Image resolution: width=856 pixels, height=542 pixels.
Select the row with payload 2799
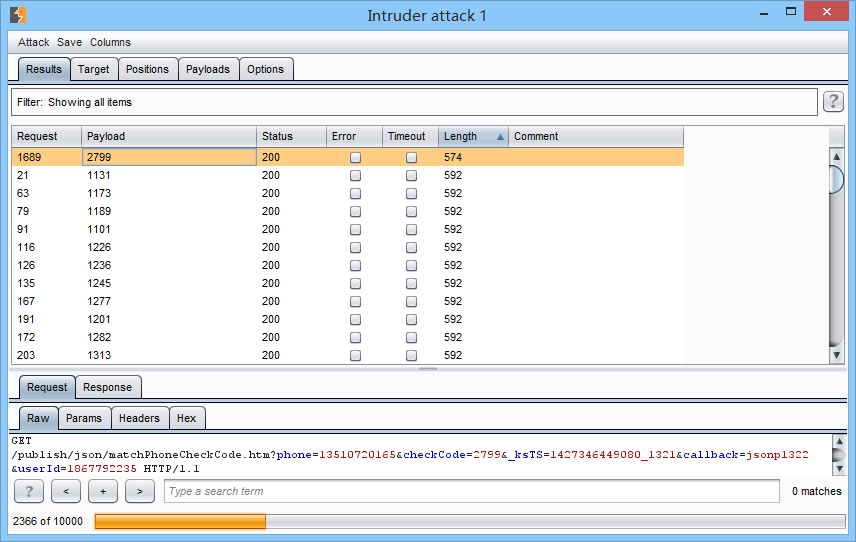(x=348, y=157)
